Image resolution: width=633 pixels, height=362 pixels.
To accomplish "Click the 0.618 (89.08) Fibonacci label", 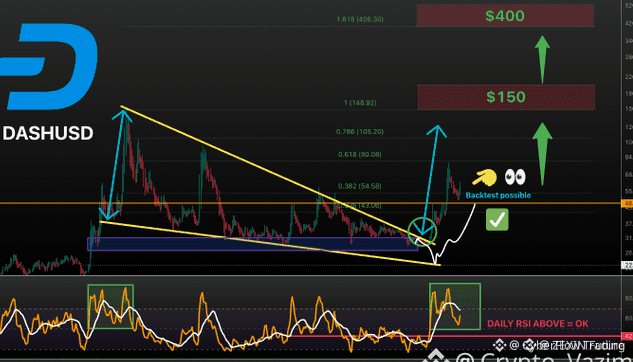I will coord(360,155).
